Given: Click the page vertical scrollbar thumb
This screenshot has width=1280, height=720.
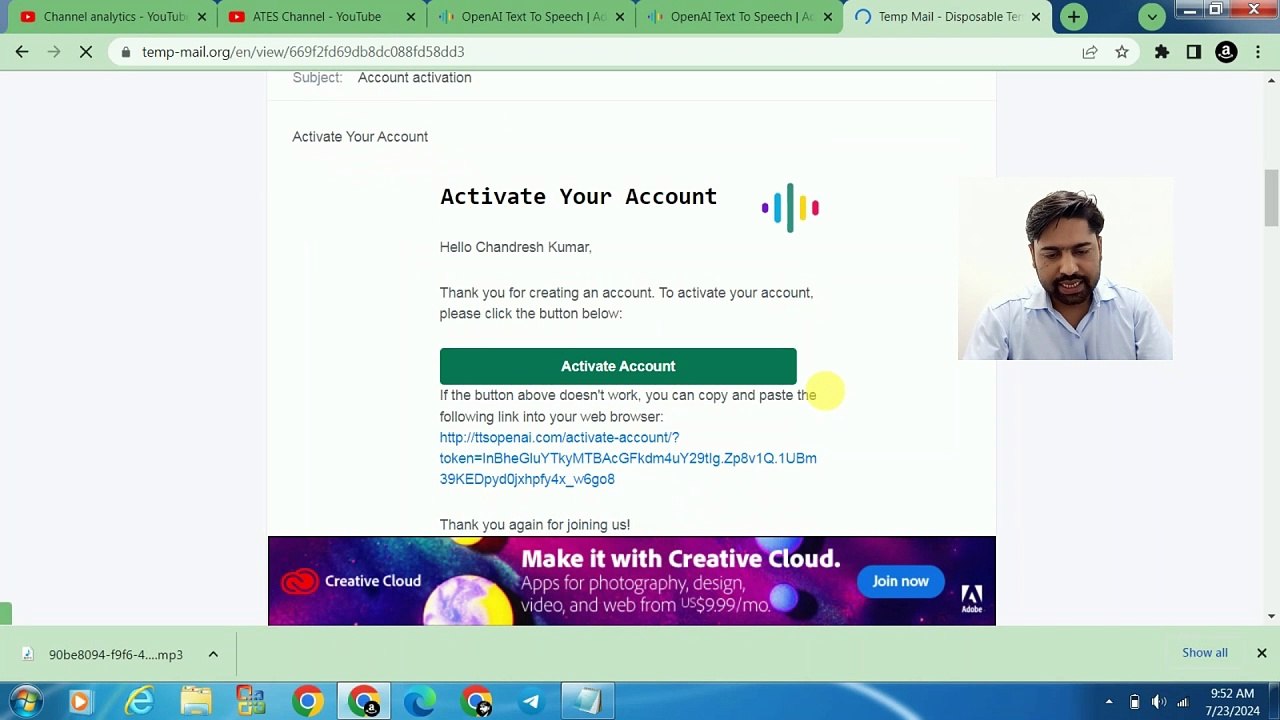Looking at the screenshot, I should coord(1271,197).
